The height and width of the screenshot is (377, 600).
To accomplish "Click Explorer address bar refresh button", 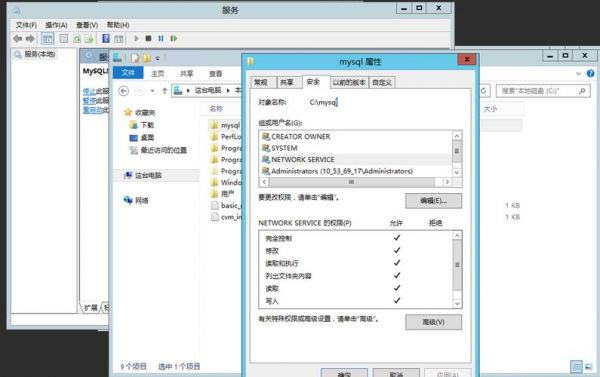I will pyautogui.click(x=484, y=91).
